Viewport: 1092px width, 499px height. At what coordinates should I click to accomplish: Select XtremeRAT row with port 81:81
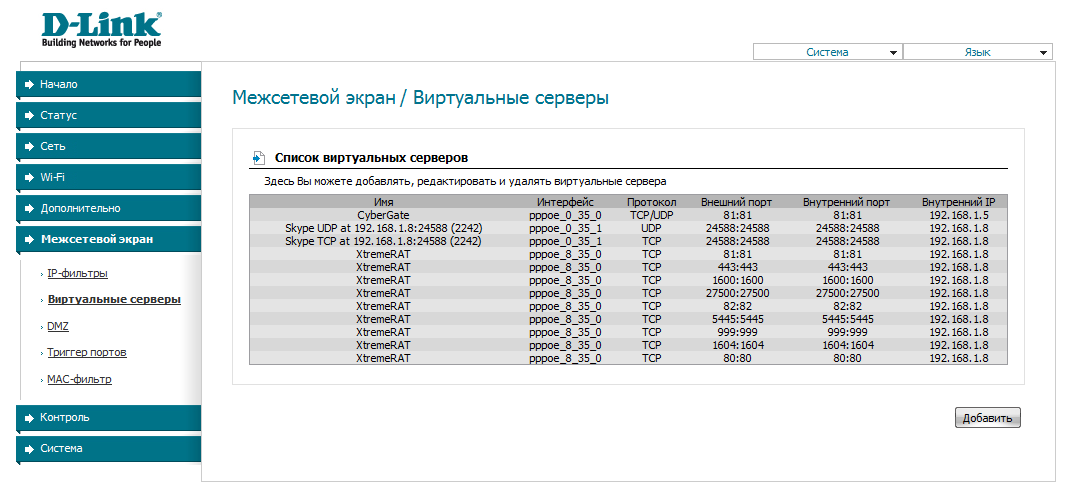point(628,254)
